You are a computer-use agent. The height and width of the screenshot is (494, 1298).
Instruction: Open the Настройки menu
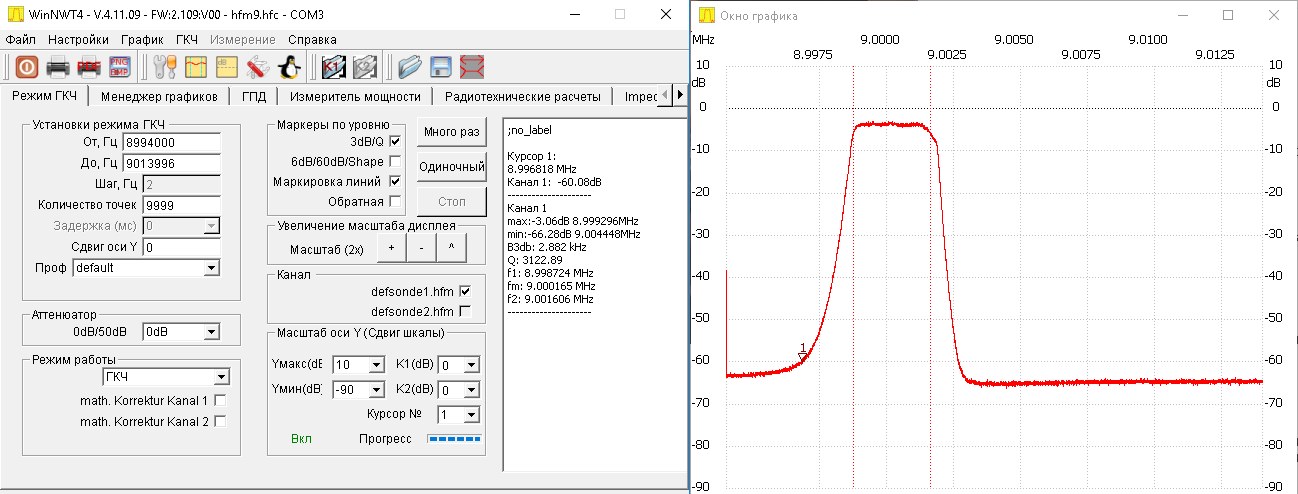tap(78, 40)
